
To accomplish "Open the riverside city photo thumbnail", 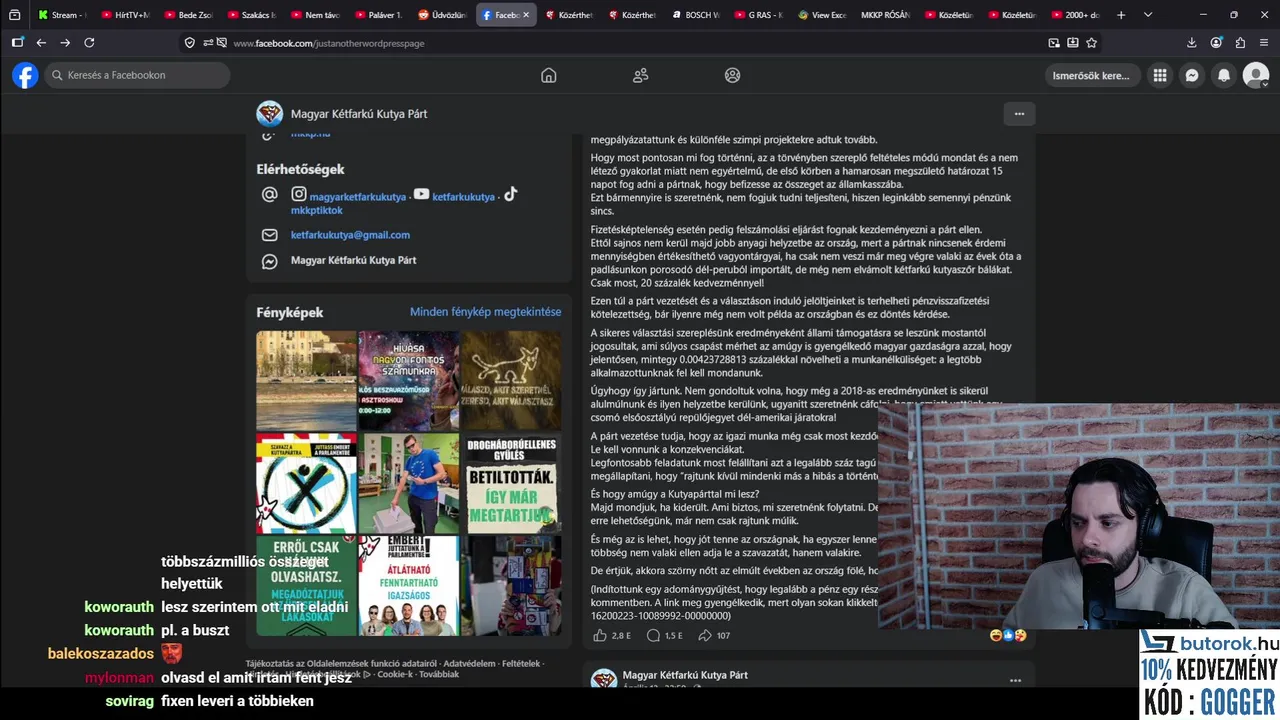I will point(306,380).
